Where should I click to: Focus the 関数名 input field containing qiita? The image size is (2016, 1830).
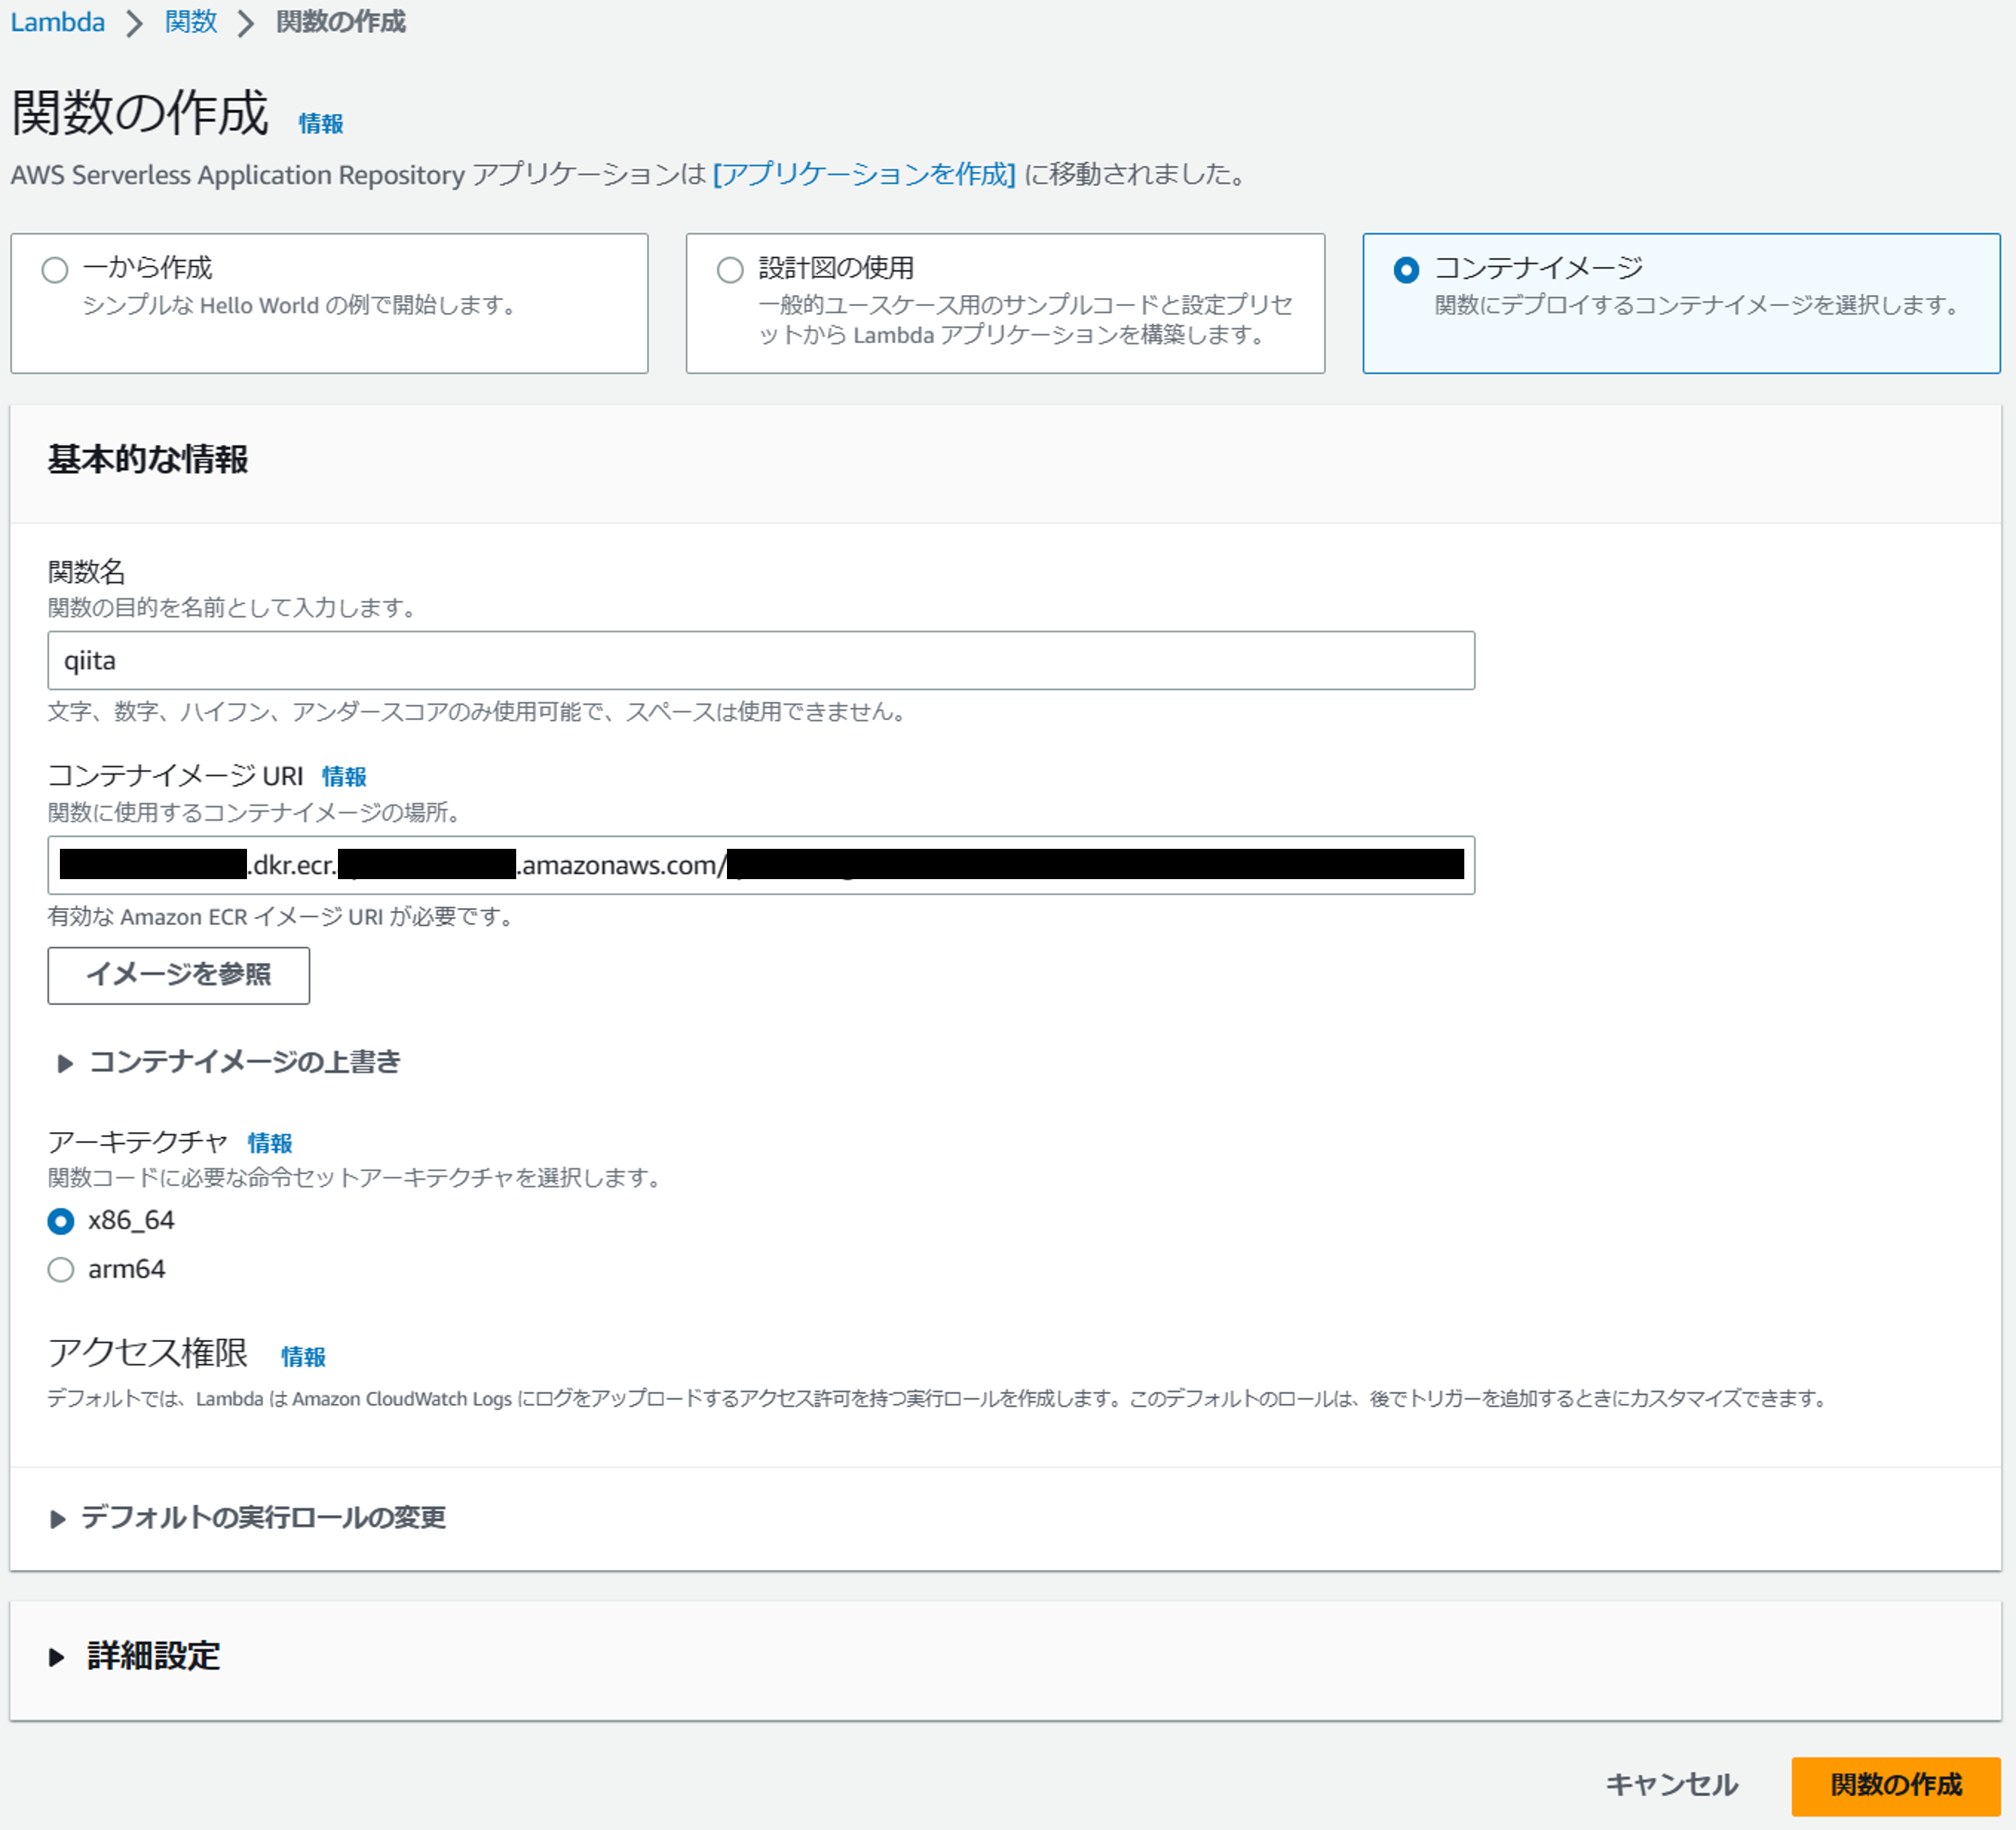pyautogui.click(x=760, y=660)
